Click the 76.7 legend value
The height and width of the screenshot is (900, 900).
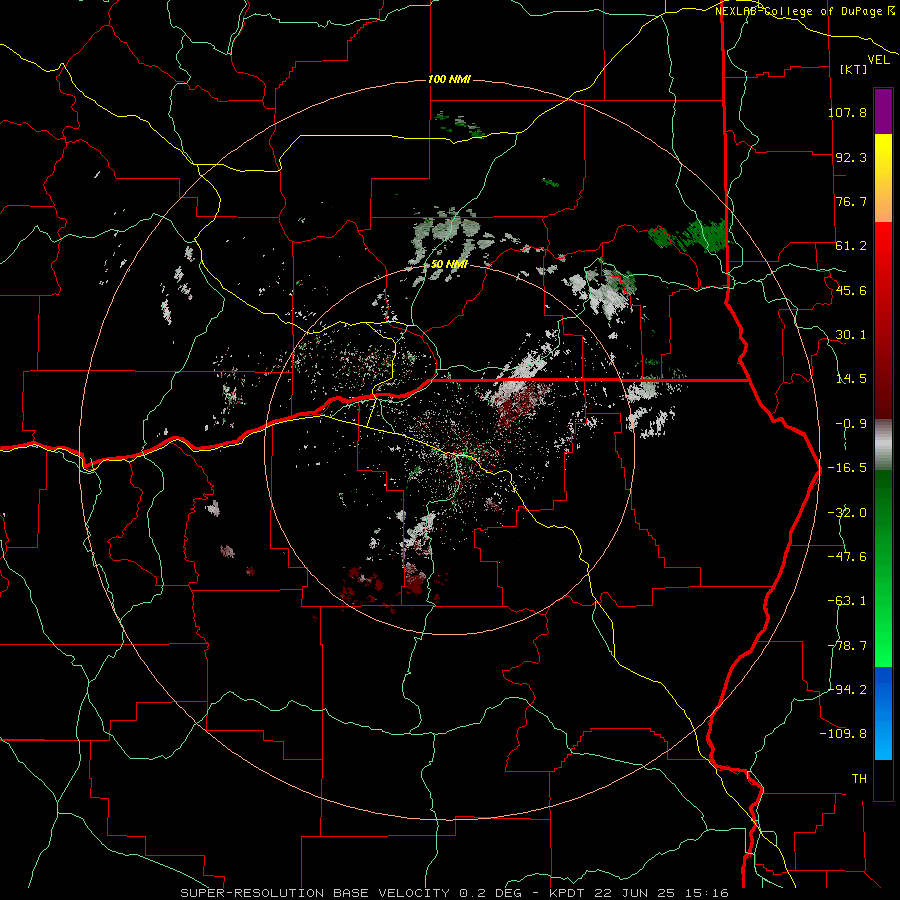851,201
